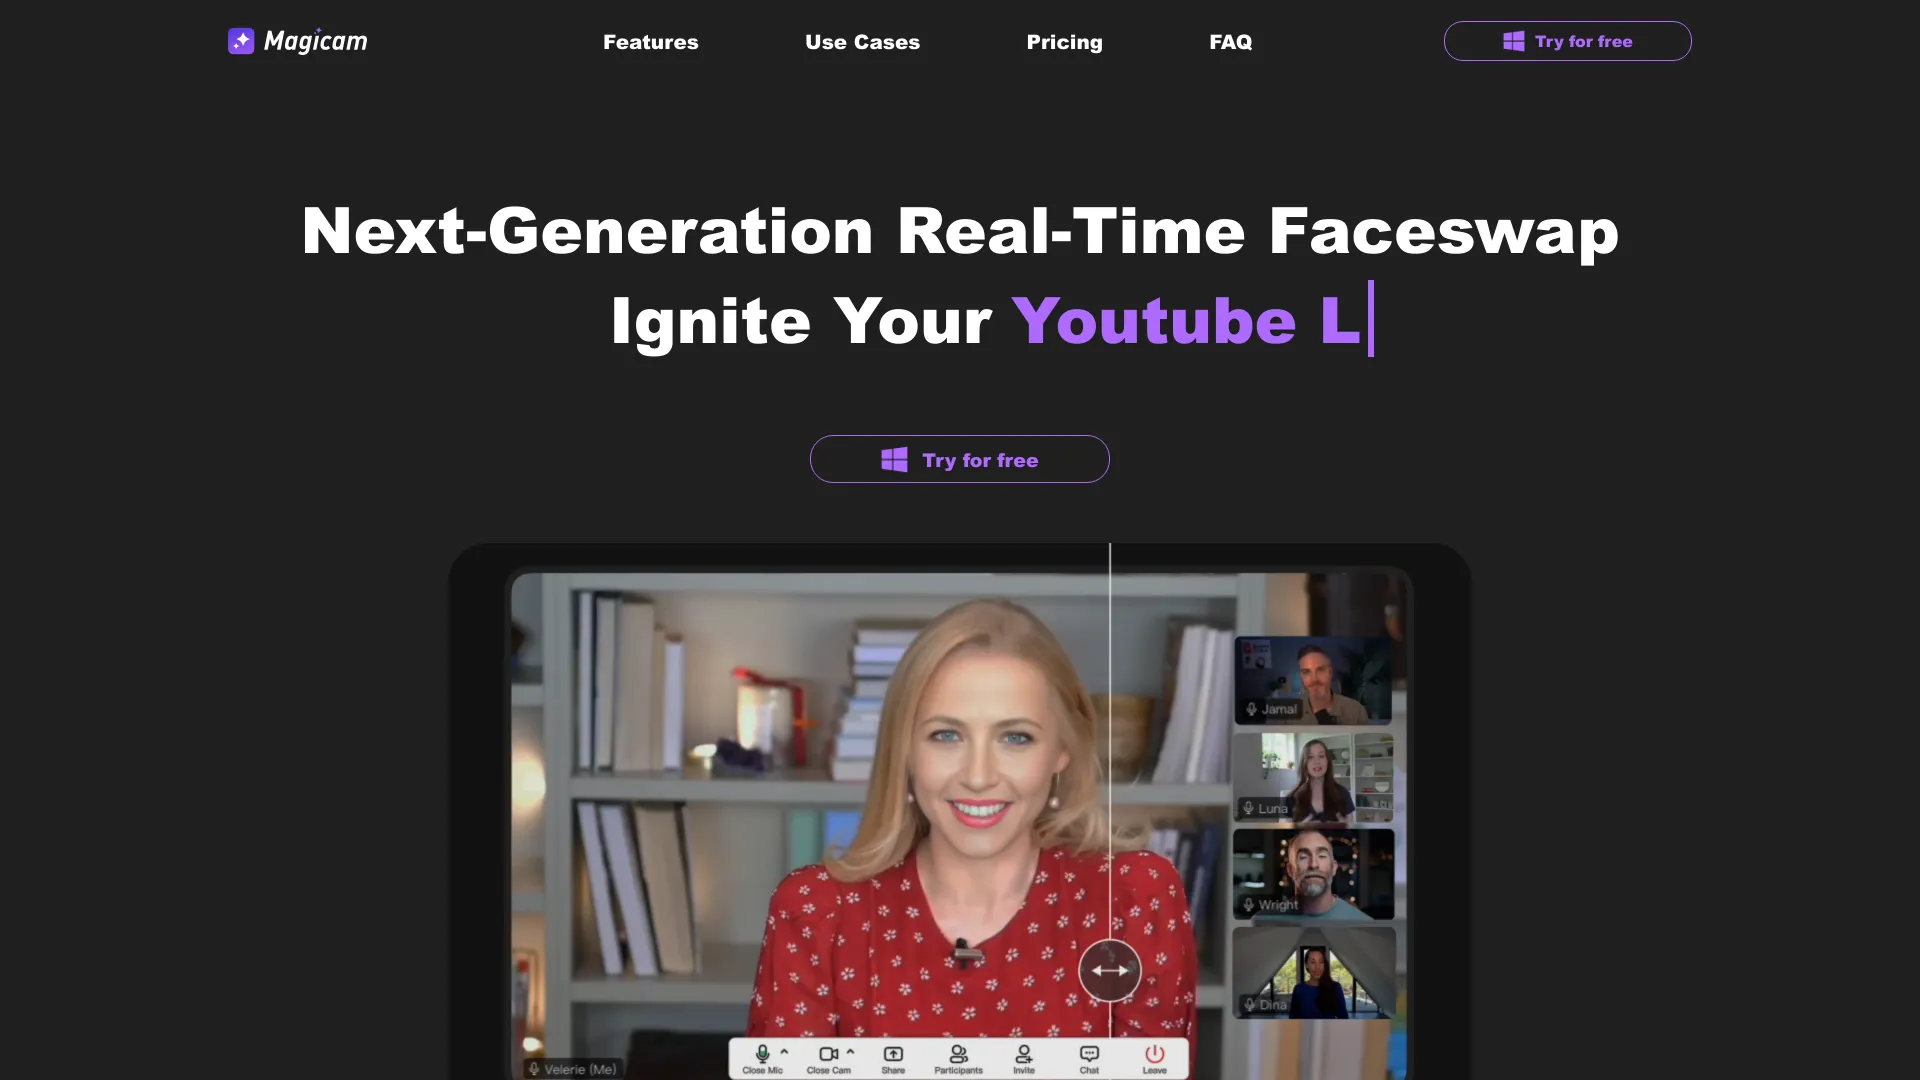This screenshot has height=1080, width=1920.
Task: Grab the before/after comparison slider handle
Action: [x=1110, y=970]
